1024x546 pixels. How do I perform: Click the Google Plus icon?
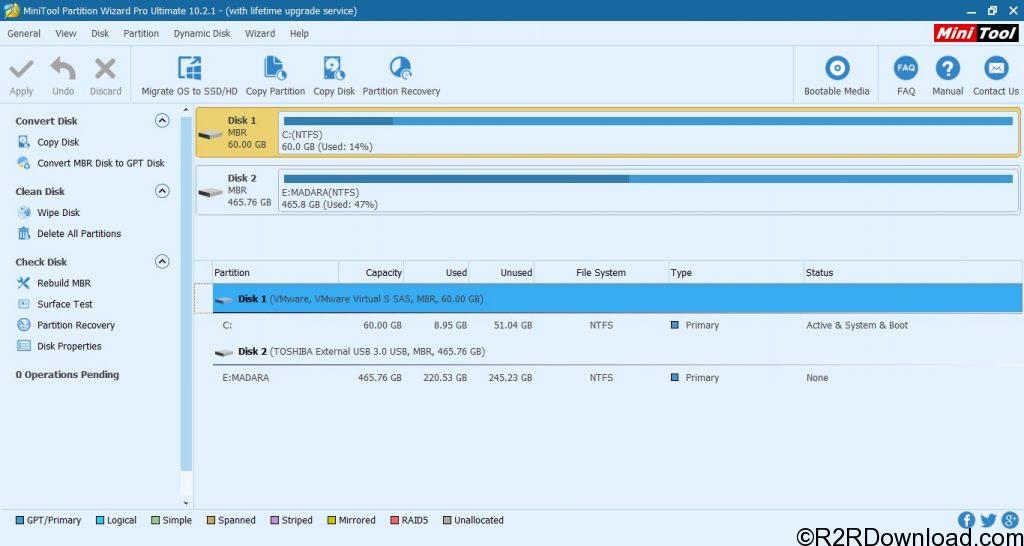(1010, 520)
